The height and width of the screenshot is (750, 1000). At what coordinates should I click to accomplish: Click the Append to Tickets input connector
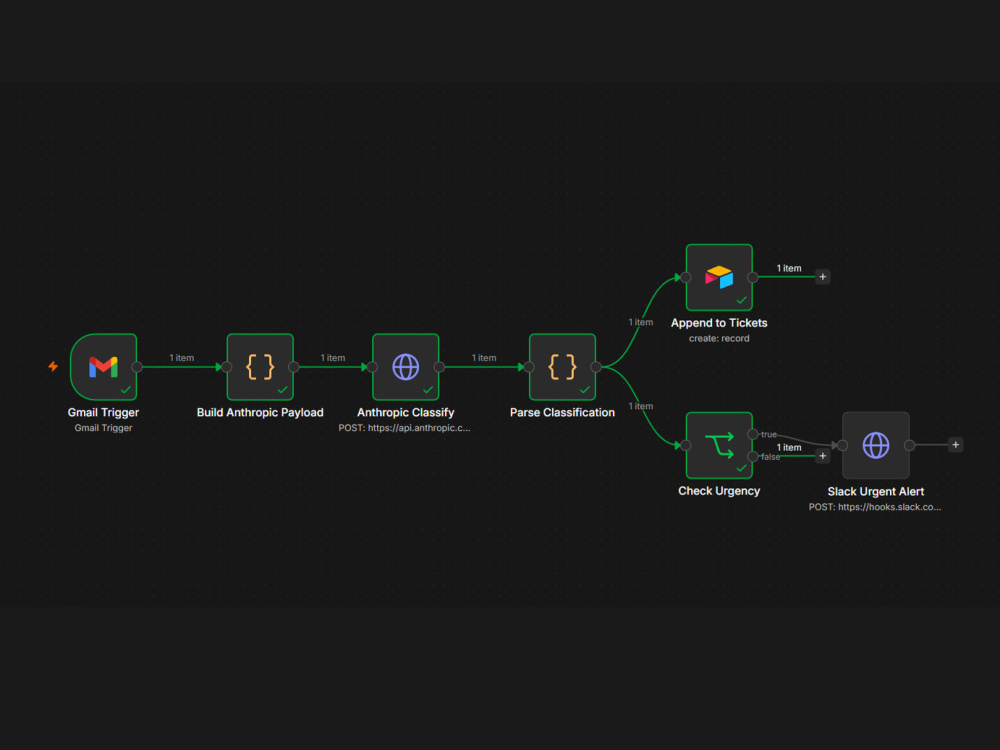[686, 277]
